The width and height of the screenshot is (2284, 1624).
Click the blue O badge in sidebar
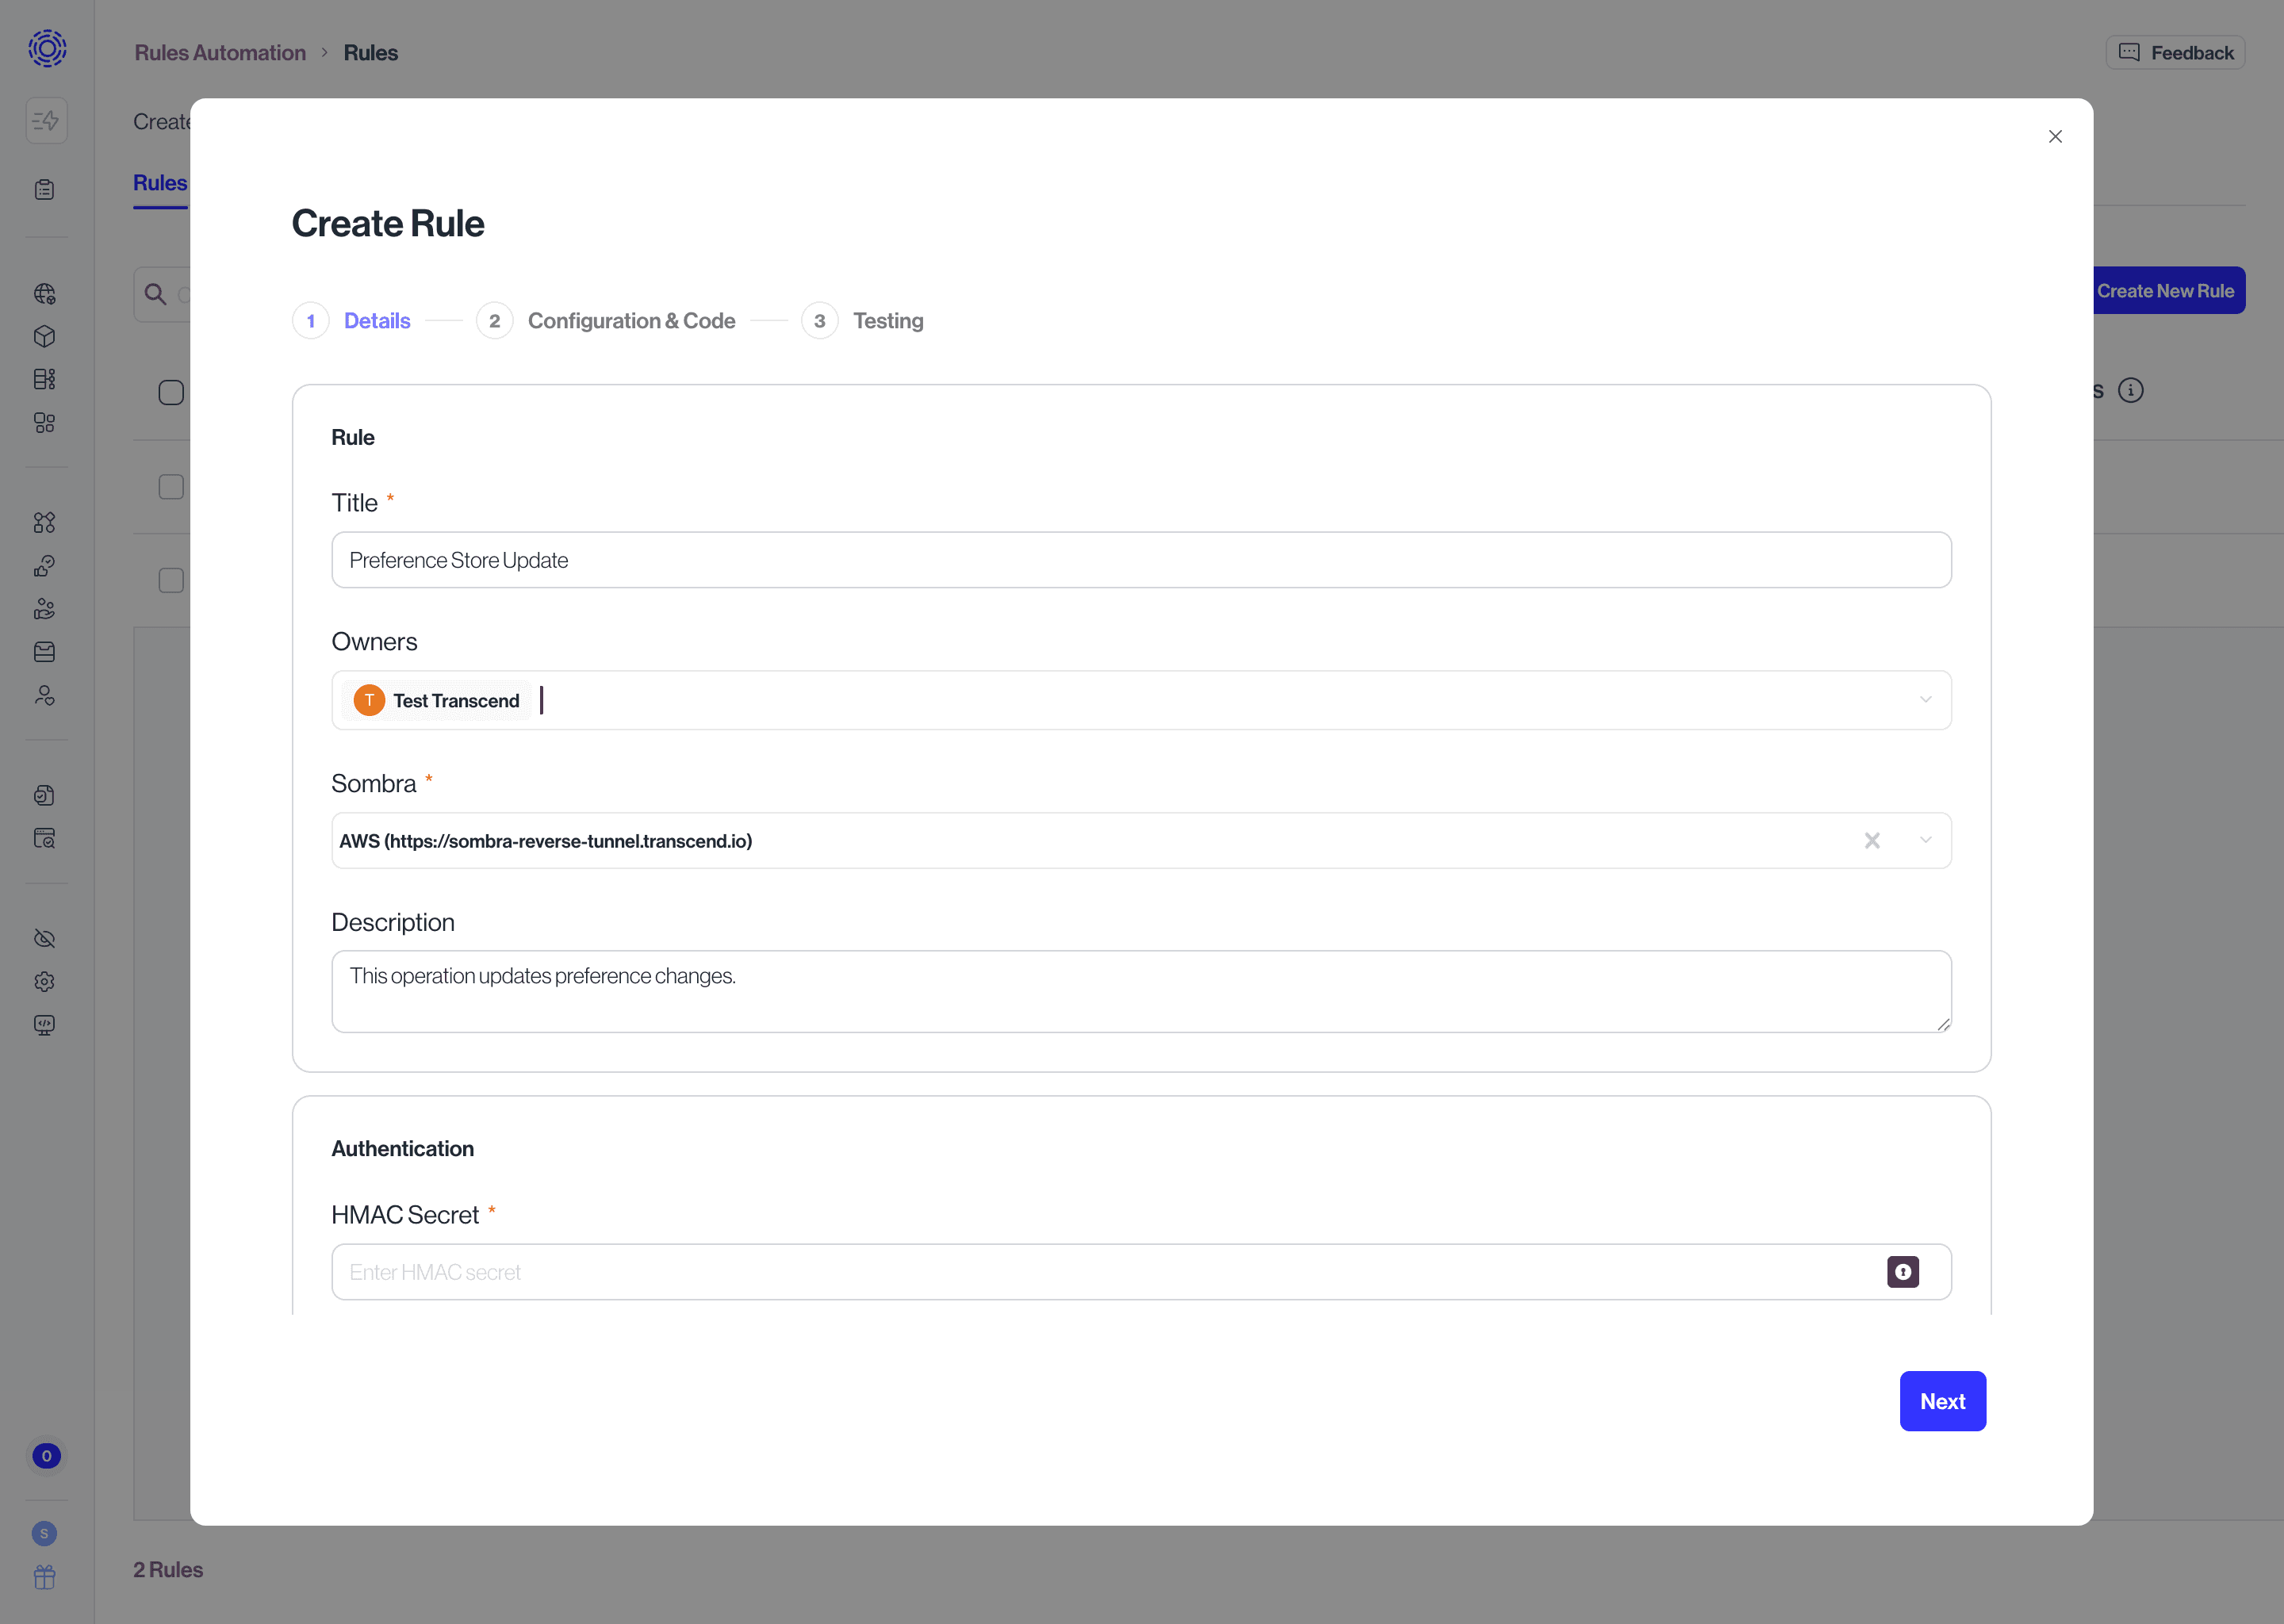[x=46, y=1456]
